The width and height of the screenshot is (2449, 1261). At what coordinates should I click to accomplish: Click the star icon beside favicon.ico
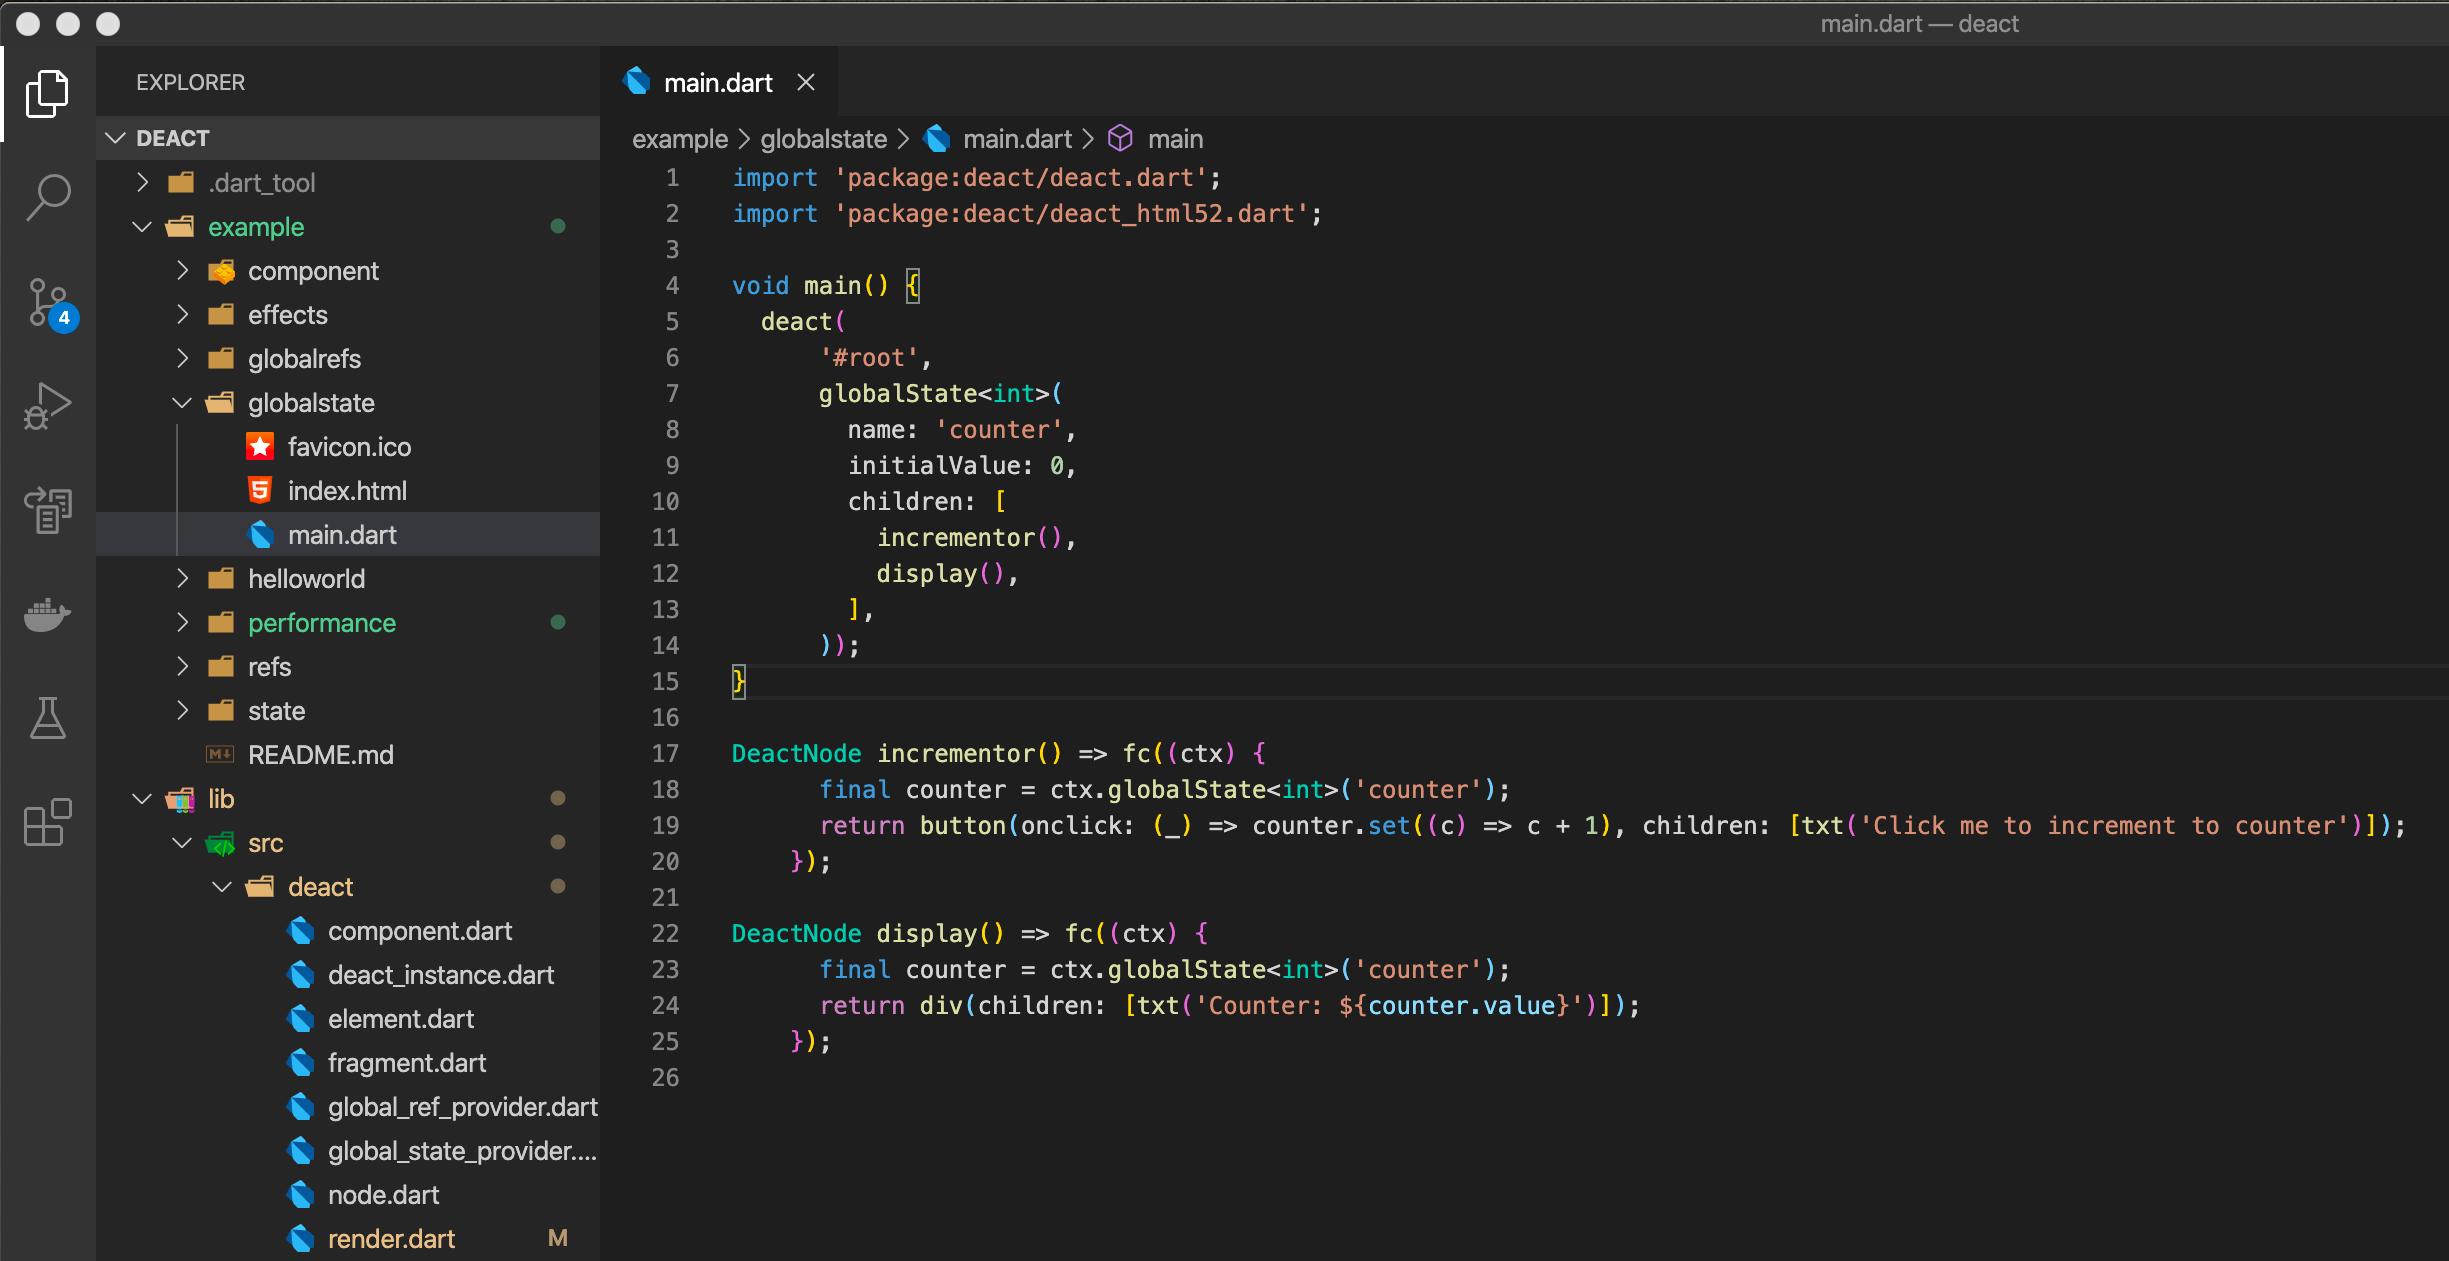click(260, 446)
